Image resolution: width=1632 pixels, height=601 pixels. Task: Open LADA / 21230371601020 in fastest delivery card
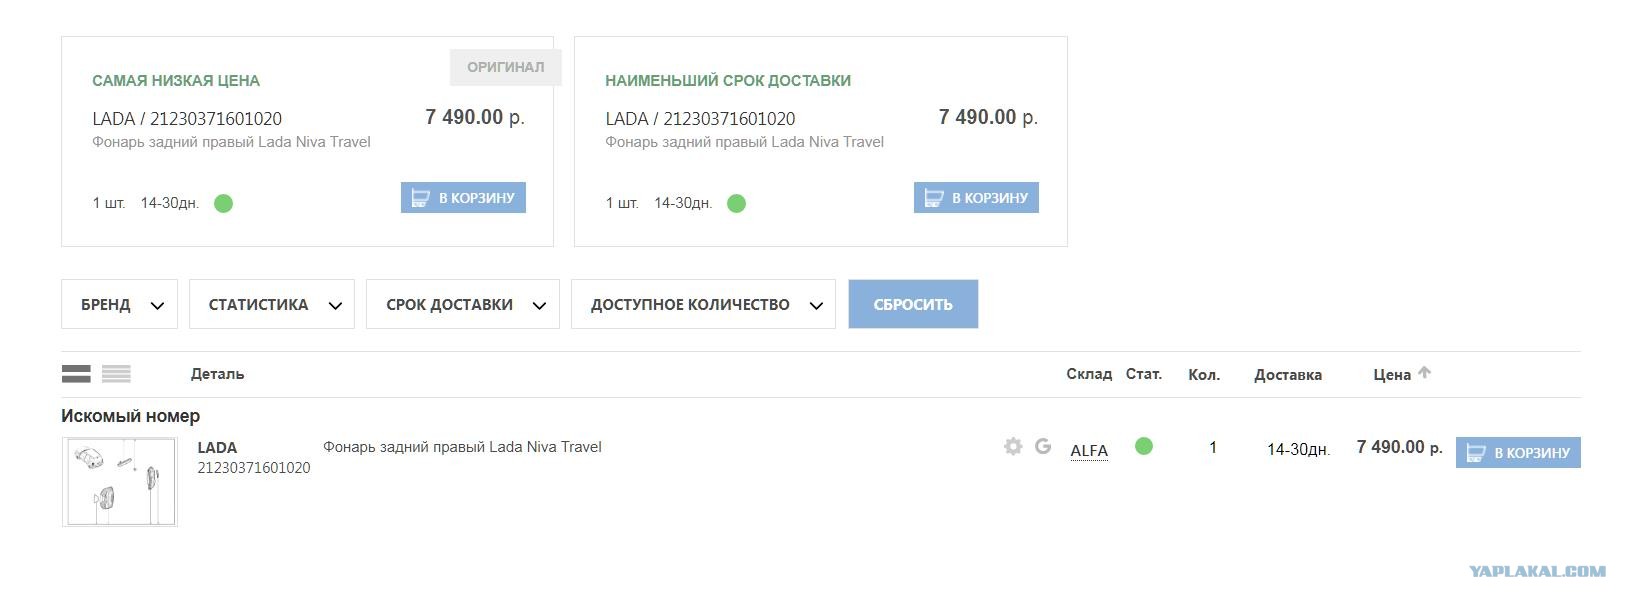(x=700, y=119)
